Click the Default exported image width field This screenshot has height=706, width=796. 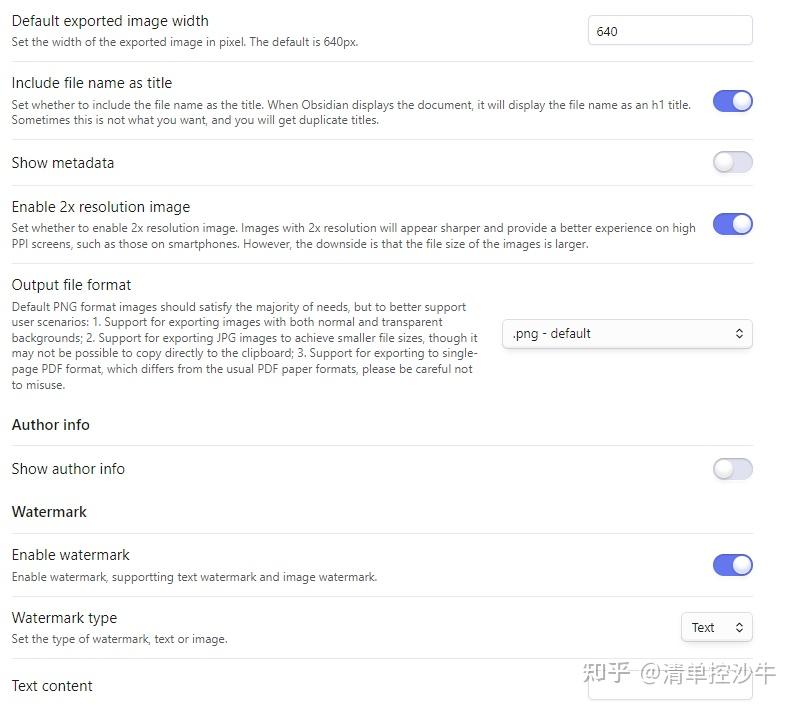669,31
